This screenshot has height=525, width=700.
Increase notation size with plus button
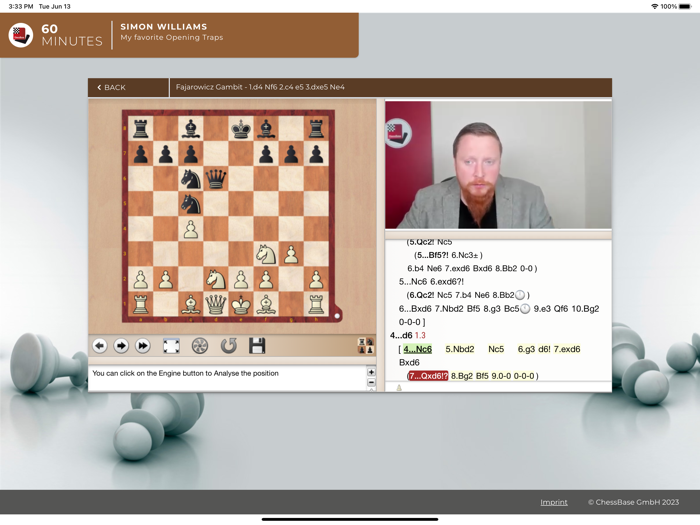(371, 372)
